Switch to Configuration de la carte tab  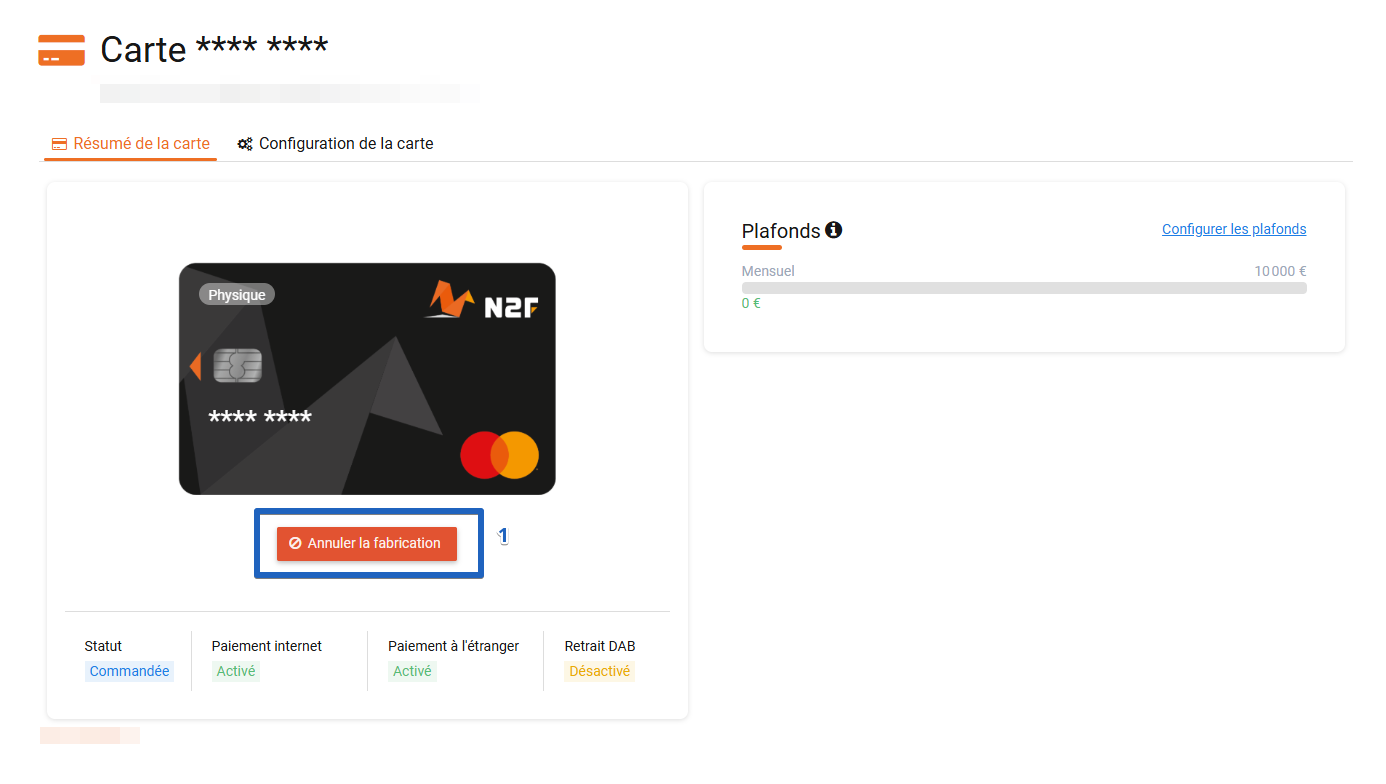pos(335,144)
